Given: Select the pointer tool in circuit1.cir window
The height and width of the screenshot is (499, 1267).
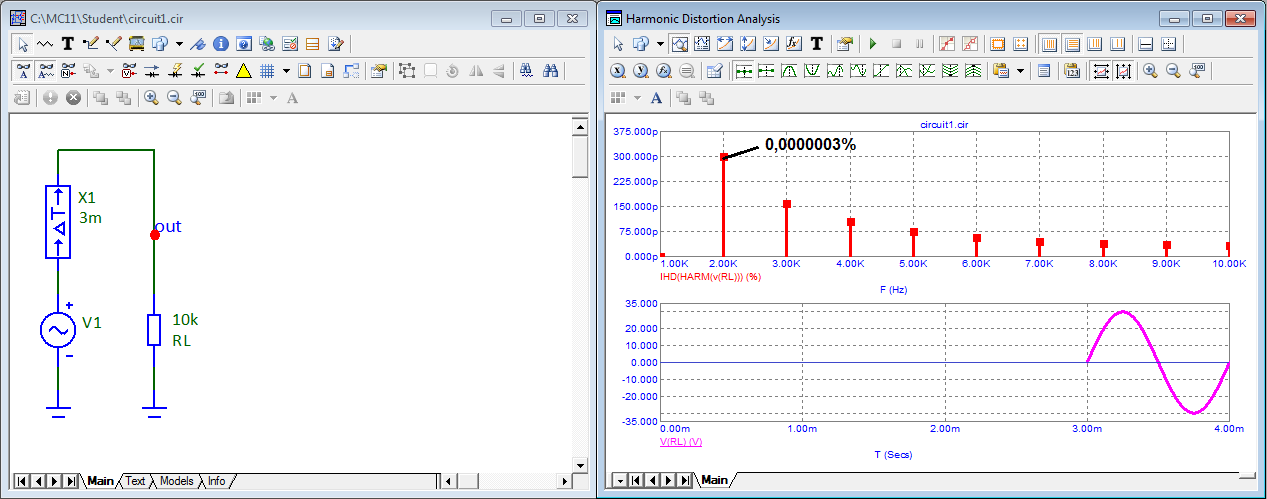Looking at the screenshot, I should pyautogui.click(x=23, y=44).
